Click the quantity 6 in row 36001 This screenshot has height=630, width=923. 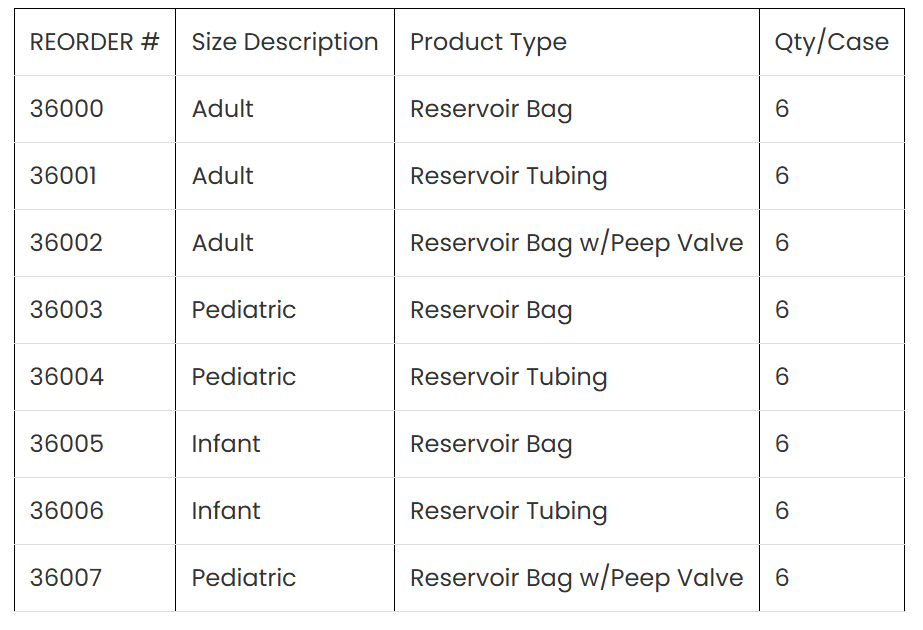(x=782, y=176)
